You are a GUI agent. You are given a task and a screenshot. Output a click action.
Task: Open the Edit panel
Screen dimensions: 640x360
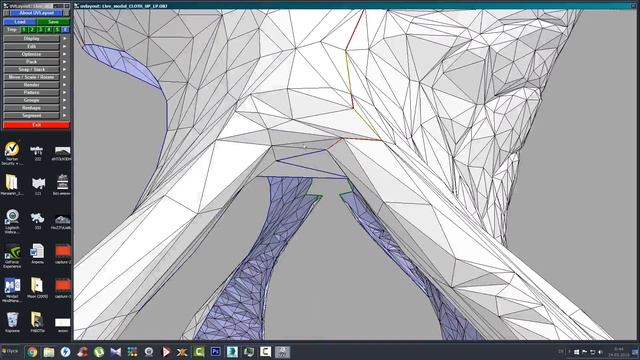tap(31, 46)
